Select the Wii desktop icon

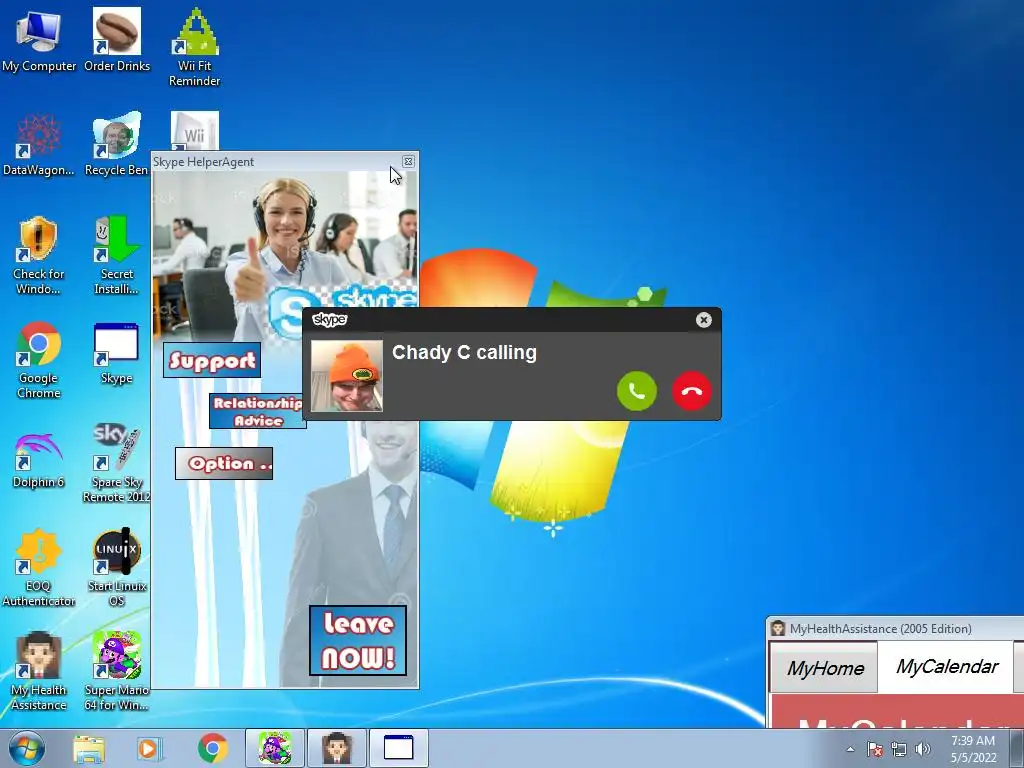[195, 131]
